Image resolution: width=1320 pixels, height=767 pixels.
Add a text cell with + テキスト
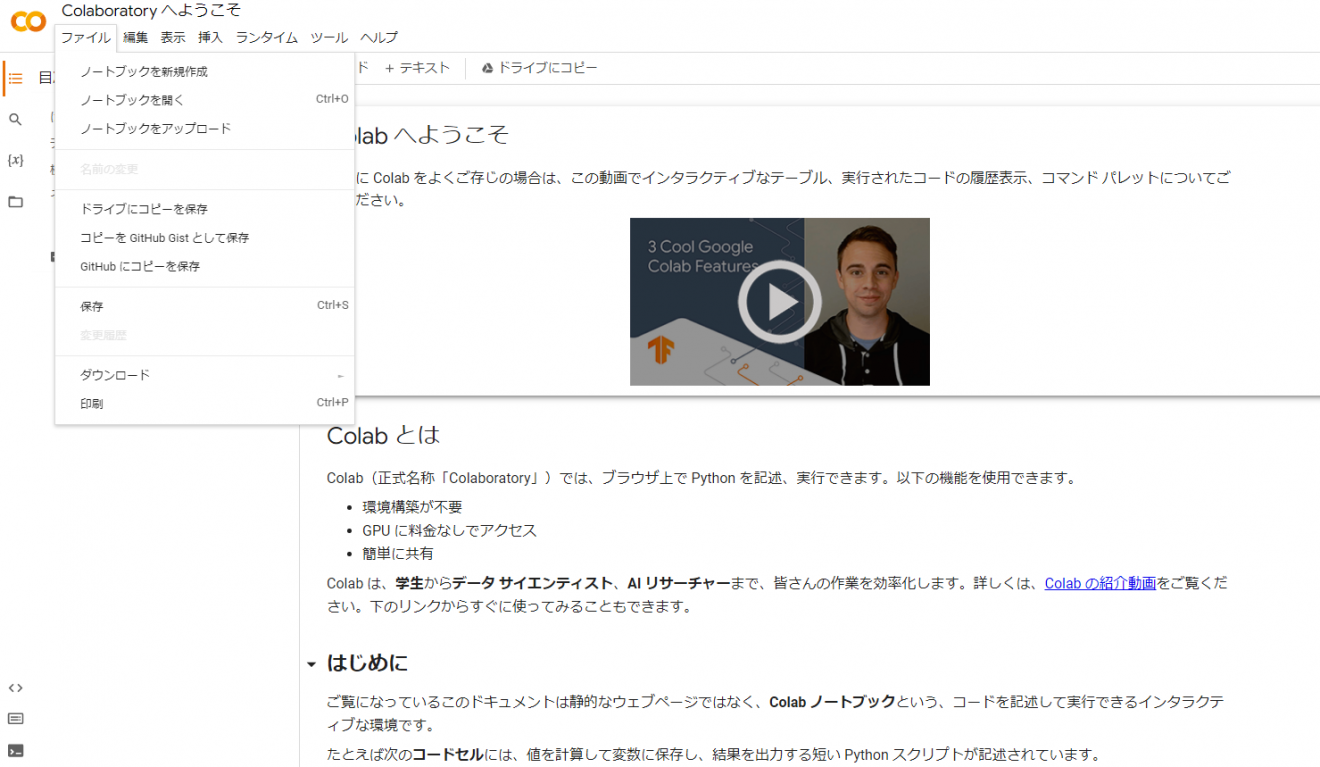tap(418, 68)
